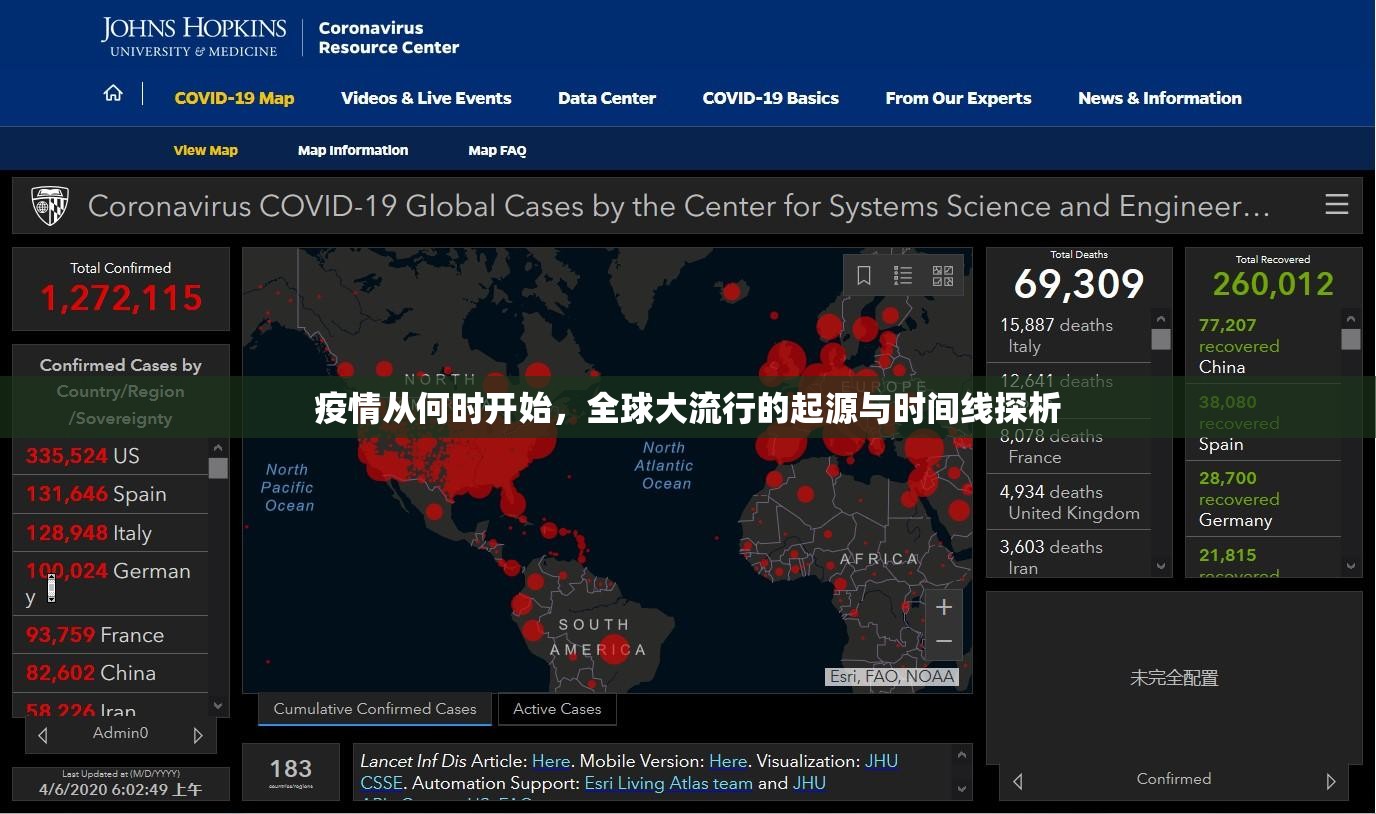Open the Esri Living Atlas team link
This screenshot has height=814, width=1376.
668,783
